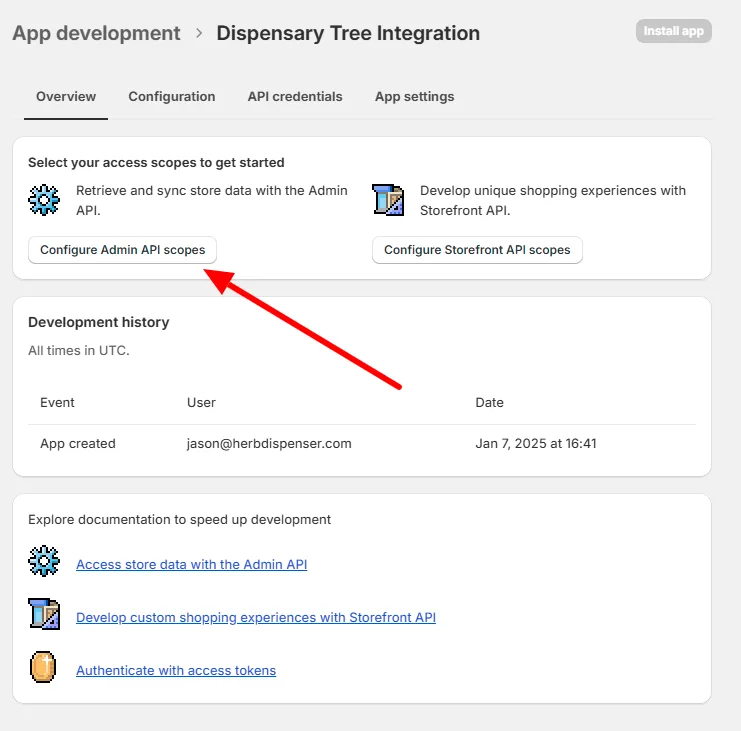Click the Storefront API icon in scopes card
Viewport: 741px width, 731px height.
point(388,200)
